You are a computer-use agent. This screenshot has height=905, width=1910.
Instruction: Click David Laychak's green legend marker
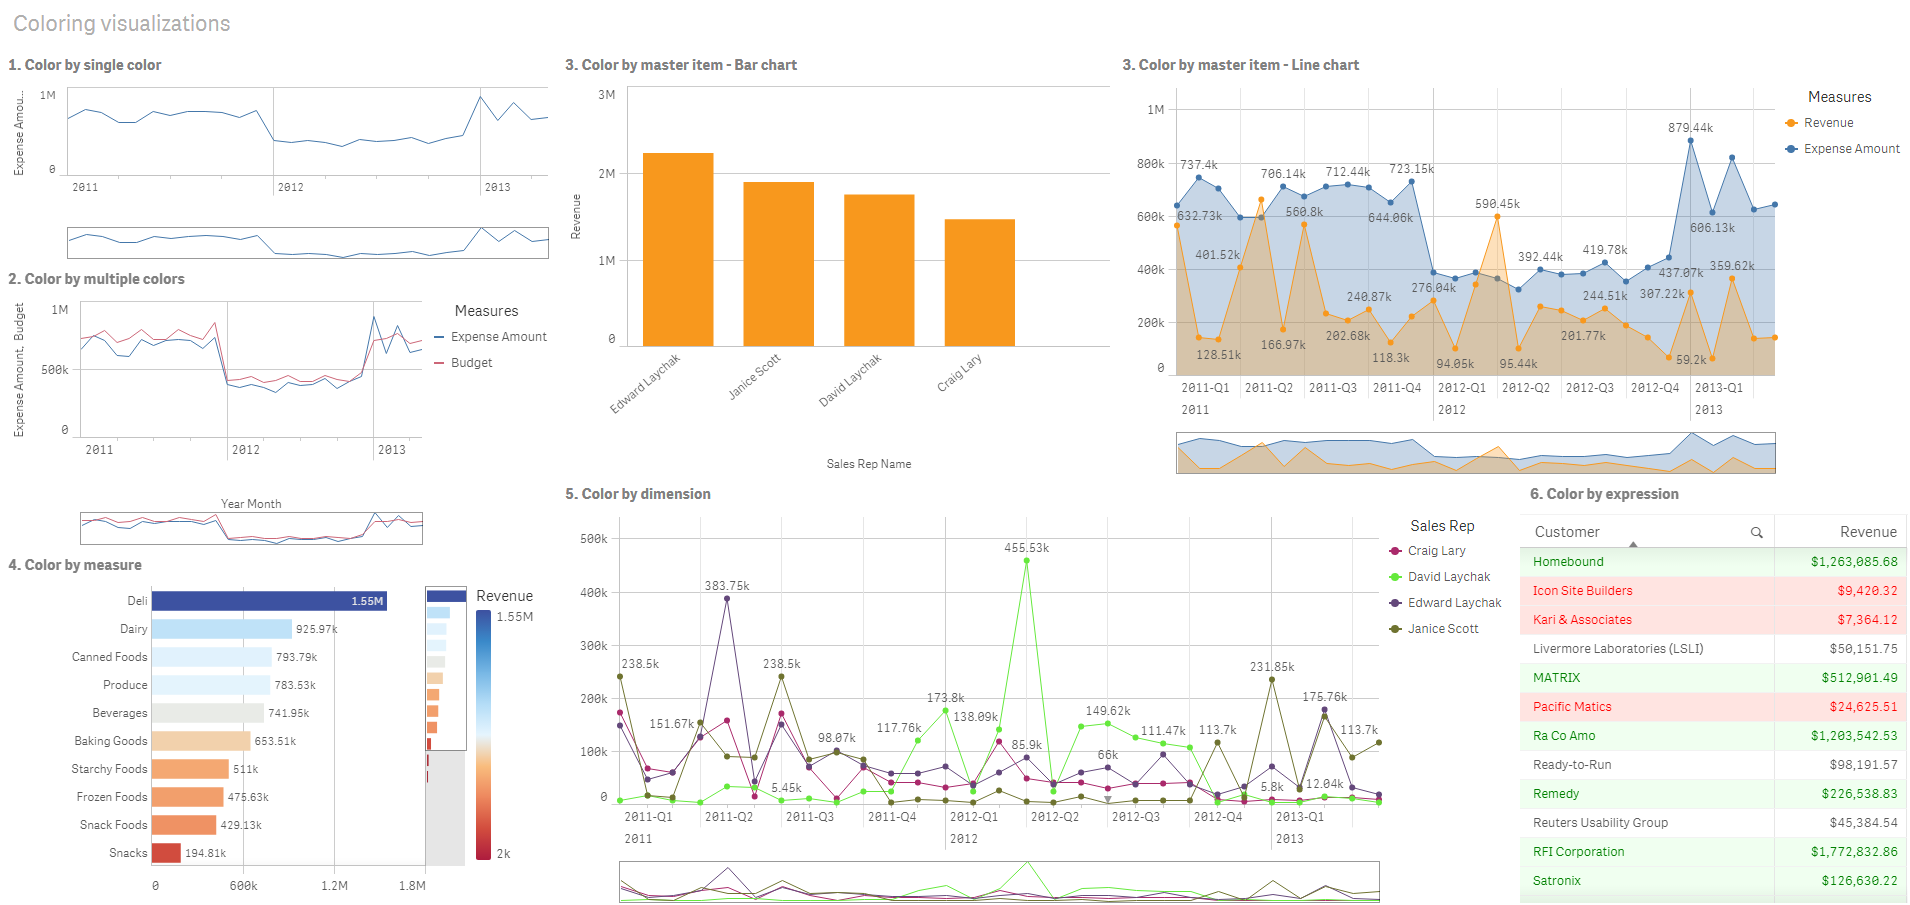[1392, 576]
